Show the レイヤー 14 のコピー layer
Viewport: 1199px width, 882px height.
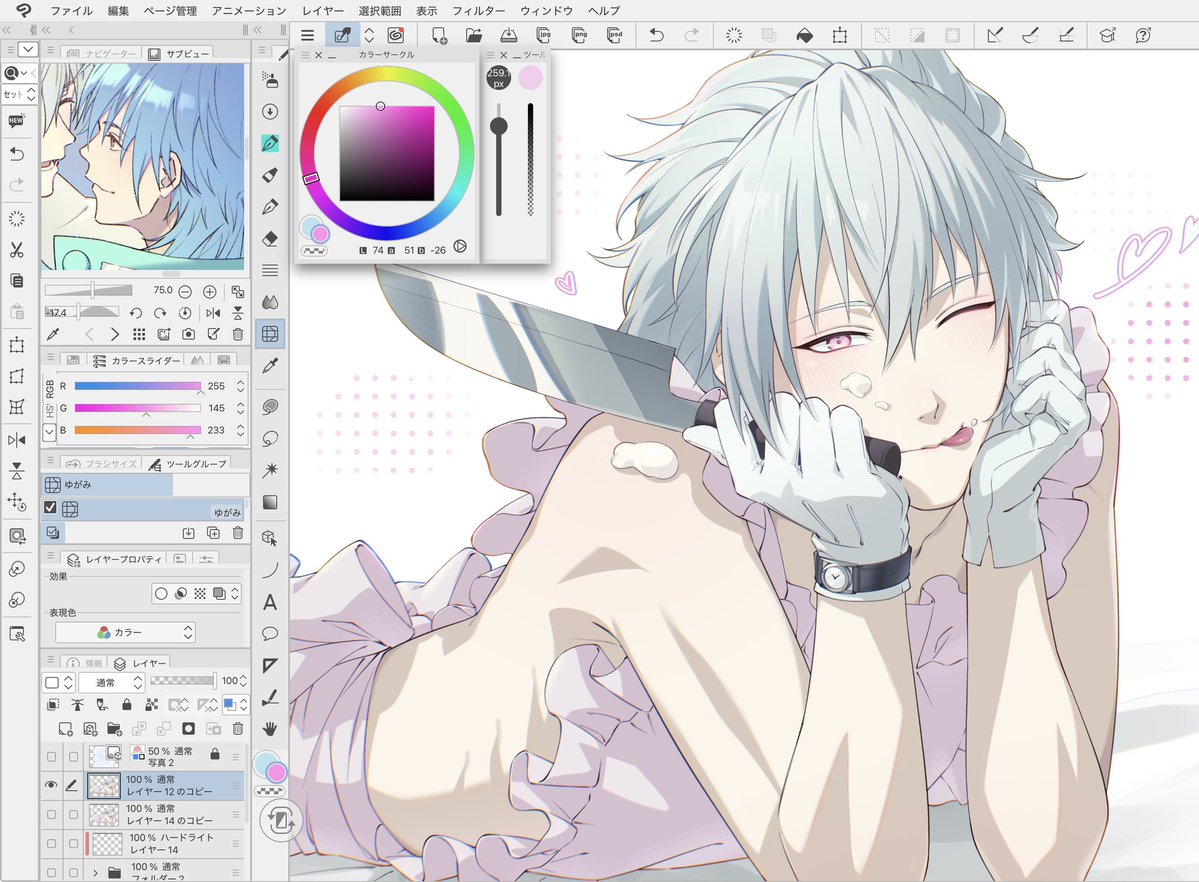[51, 815]
